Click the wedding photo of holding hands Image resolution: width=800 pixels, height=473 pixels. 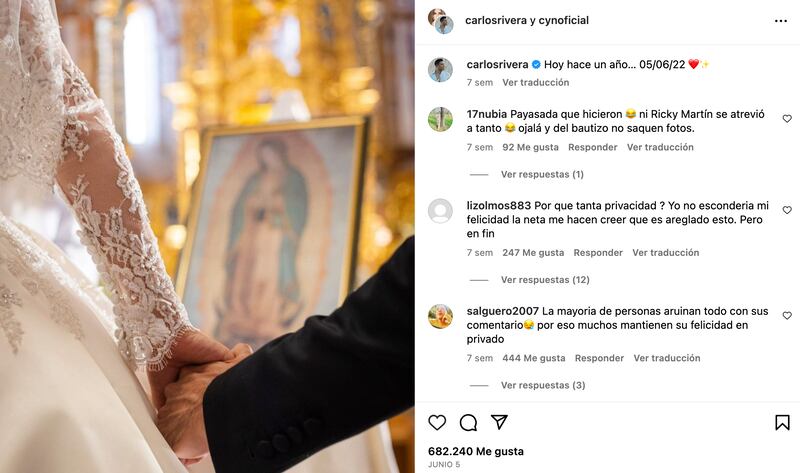click(x=207, y=236)
